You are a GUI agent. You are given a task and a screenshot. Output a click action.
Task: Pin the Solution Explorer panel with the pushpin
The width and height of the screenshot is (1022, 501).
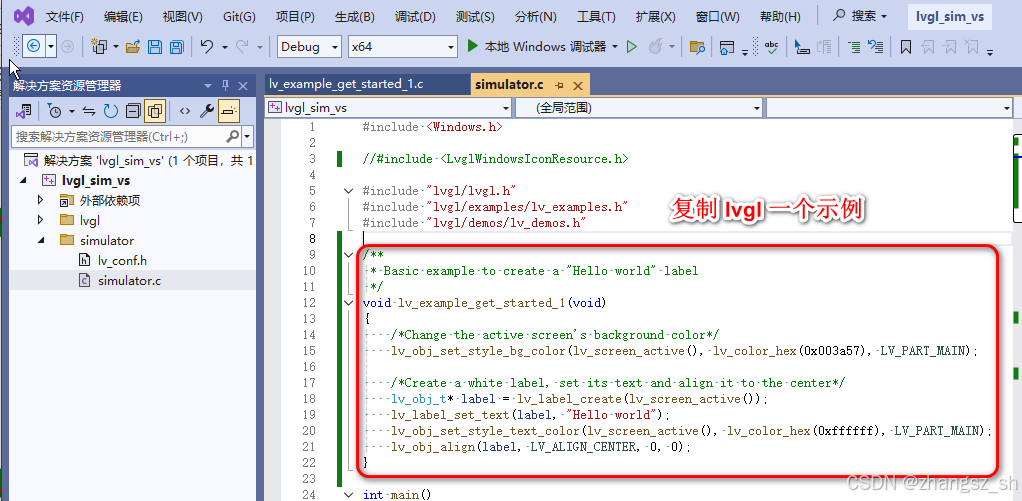tap(226, 85)
